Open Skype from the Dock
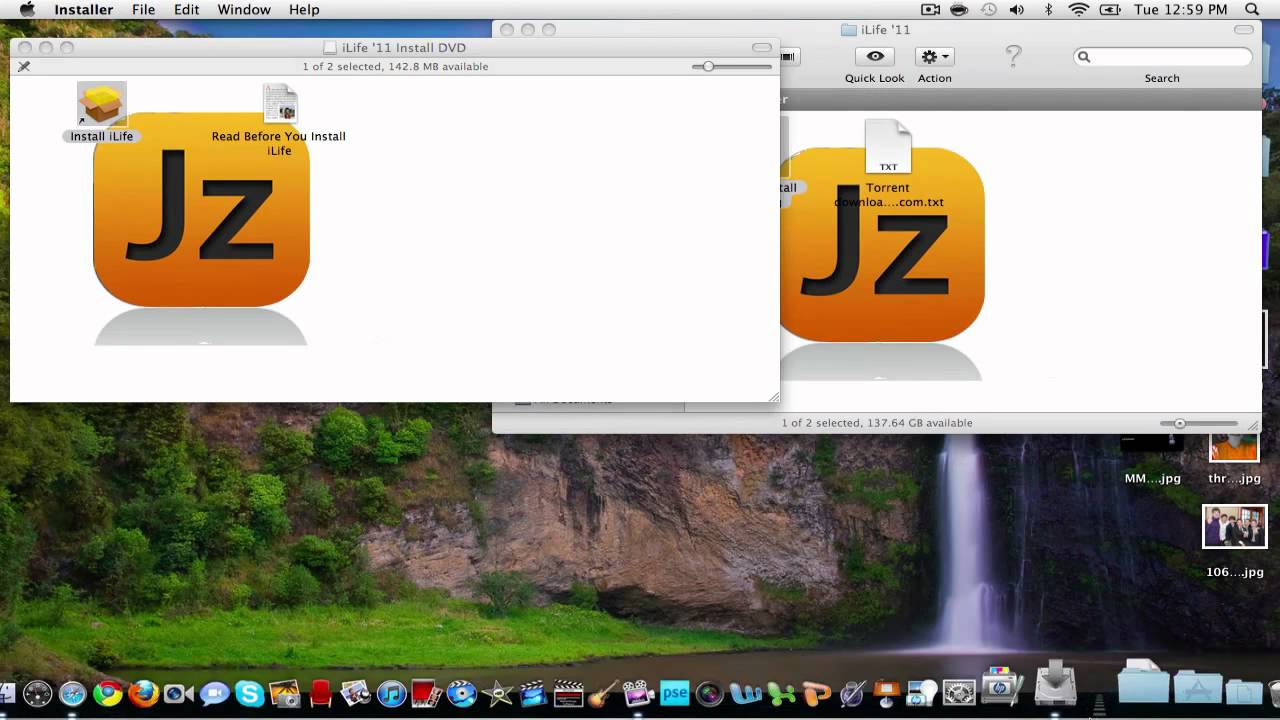The width and height of the screenshot is (1280, 720). [249, 694]
